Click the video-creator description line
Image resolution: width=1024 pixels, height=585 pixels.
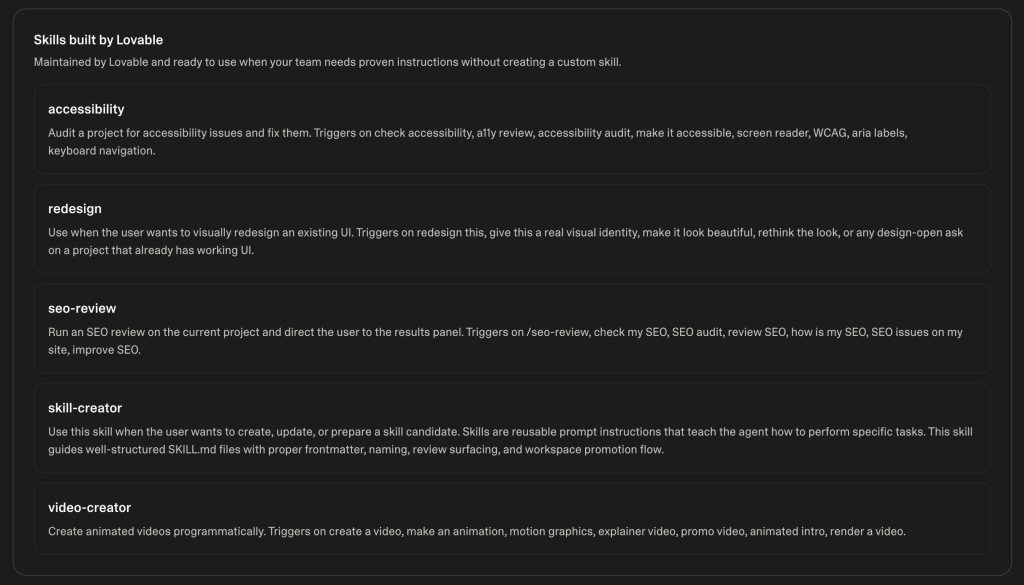click(x=477, y=531)
